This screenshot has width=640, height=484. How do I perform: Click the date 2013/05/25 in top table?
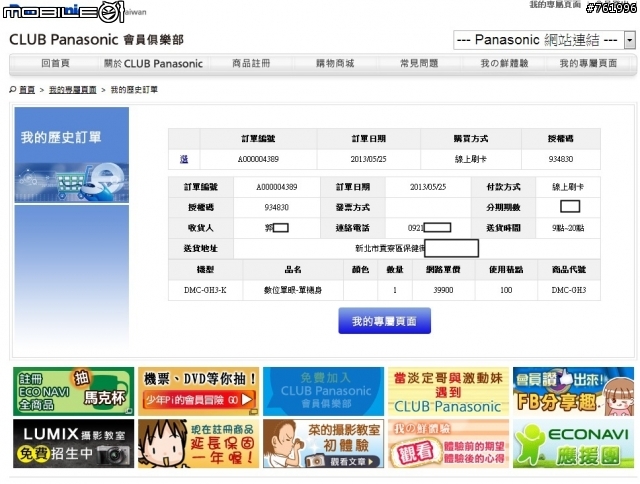tap(368, 159)
